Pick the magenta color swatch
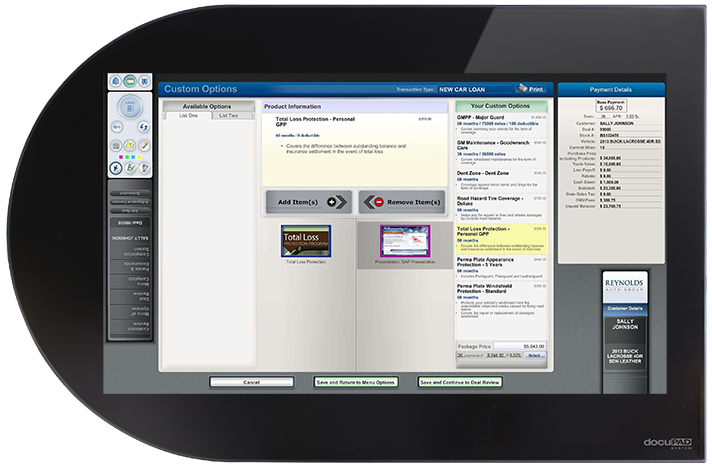 coord(121,157)
